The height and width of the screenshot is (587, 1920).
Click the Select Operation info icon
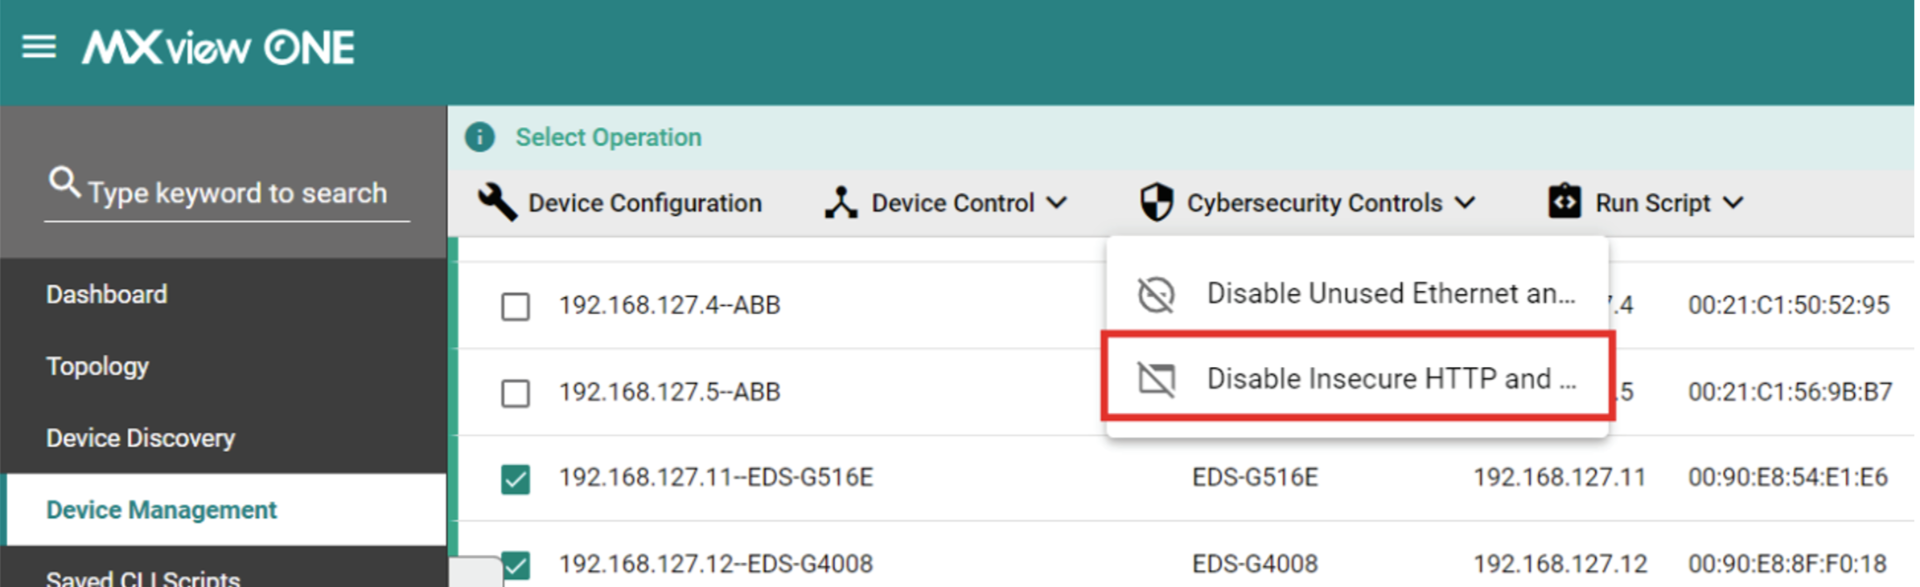click(x=480, y=137)
